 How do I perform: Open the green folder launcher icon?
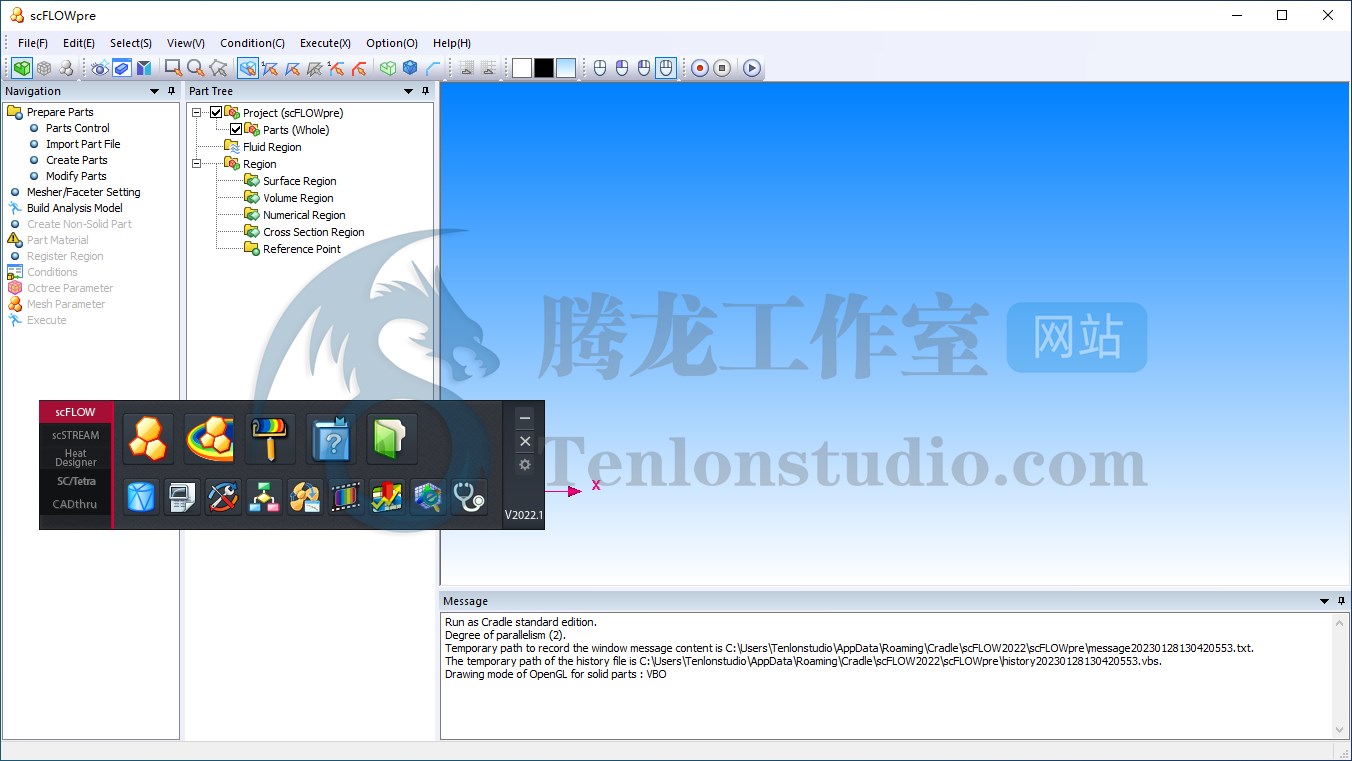[392, 439]
